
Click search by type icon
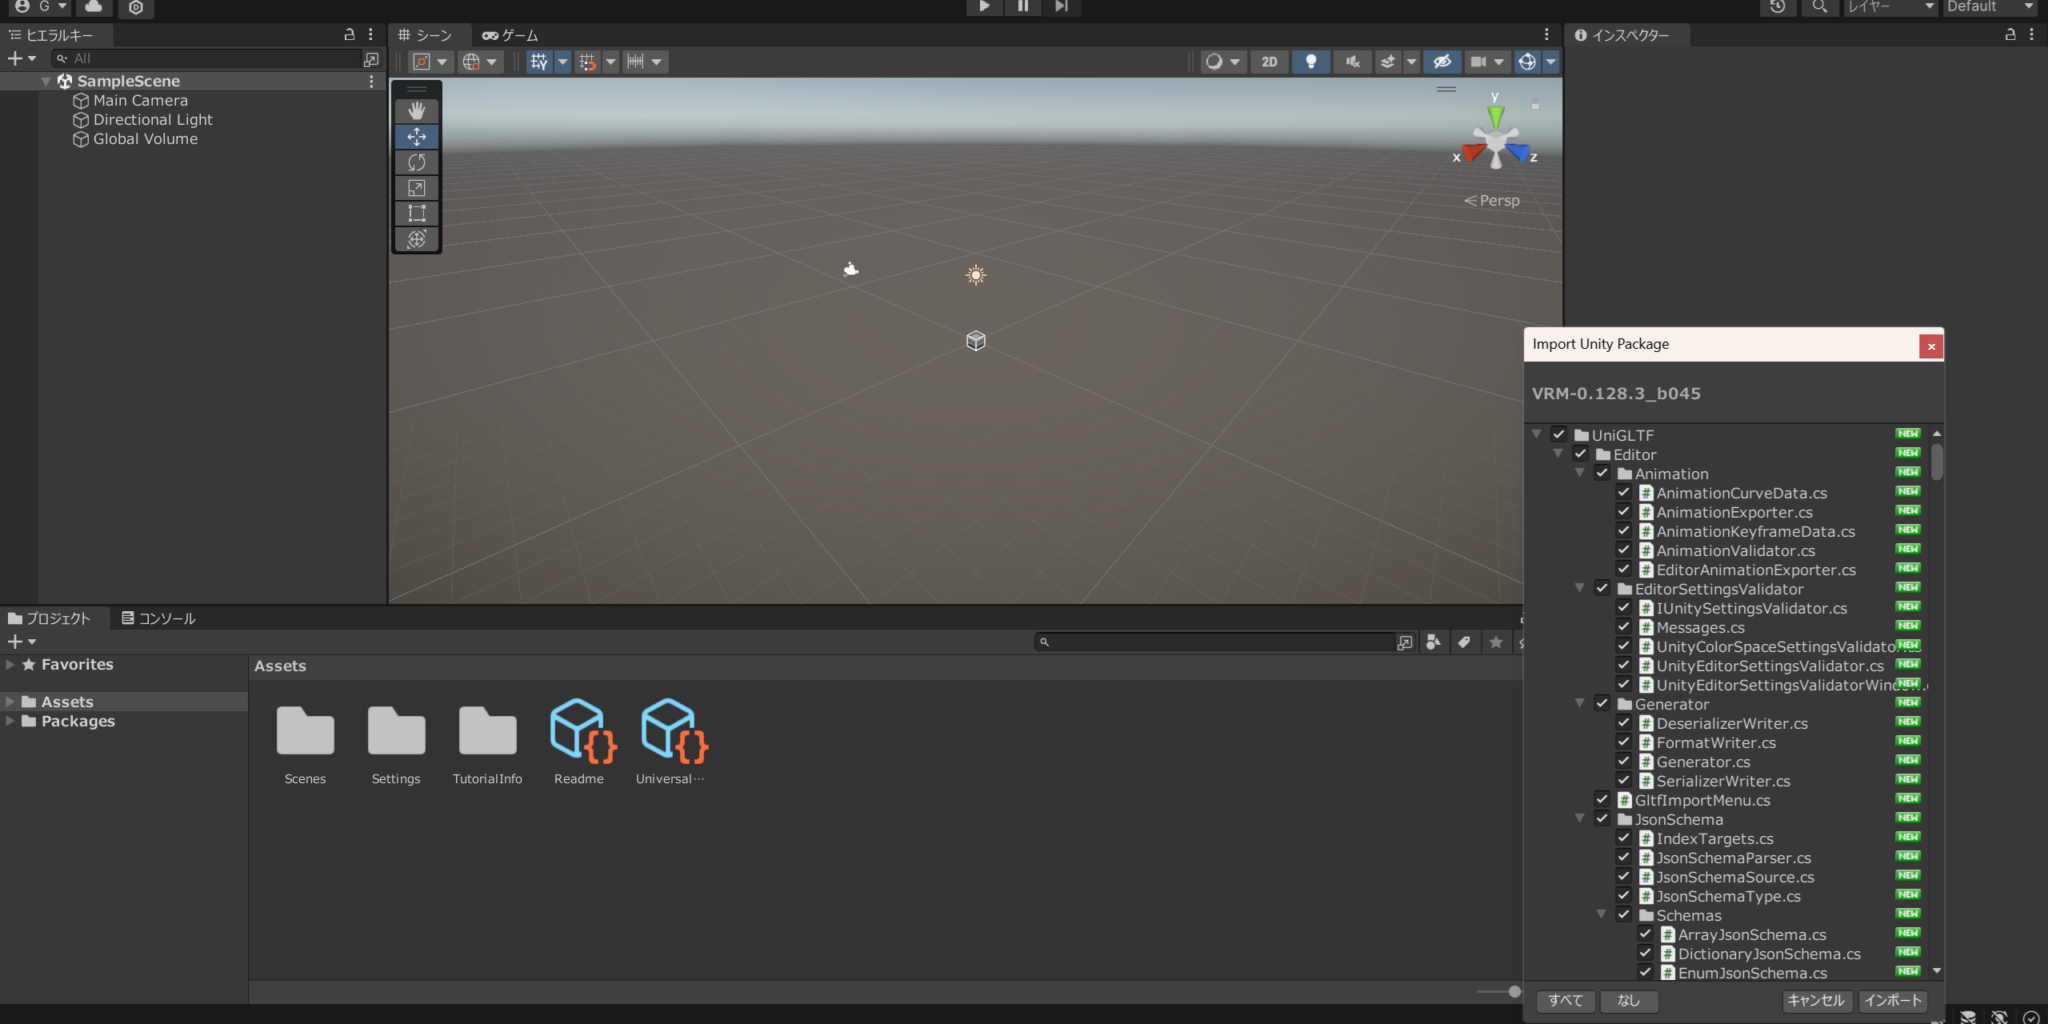click(x=1434, y=642)
